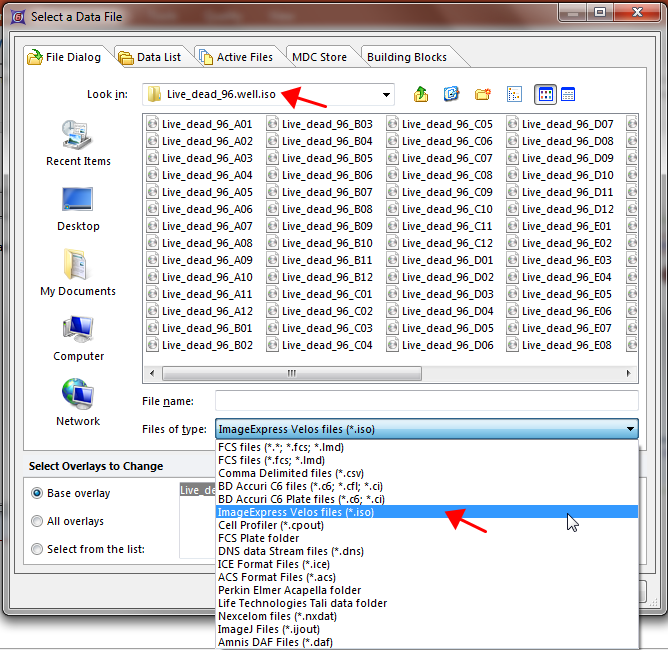Switch to the Data List tab

coord(150,57)
